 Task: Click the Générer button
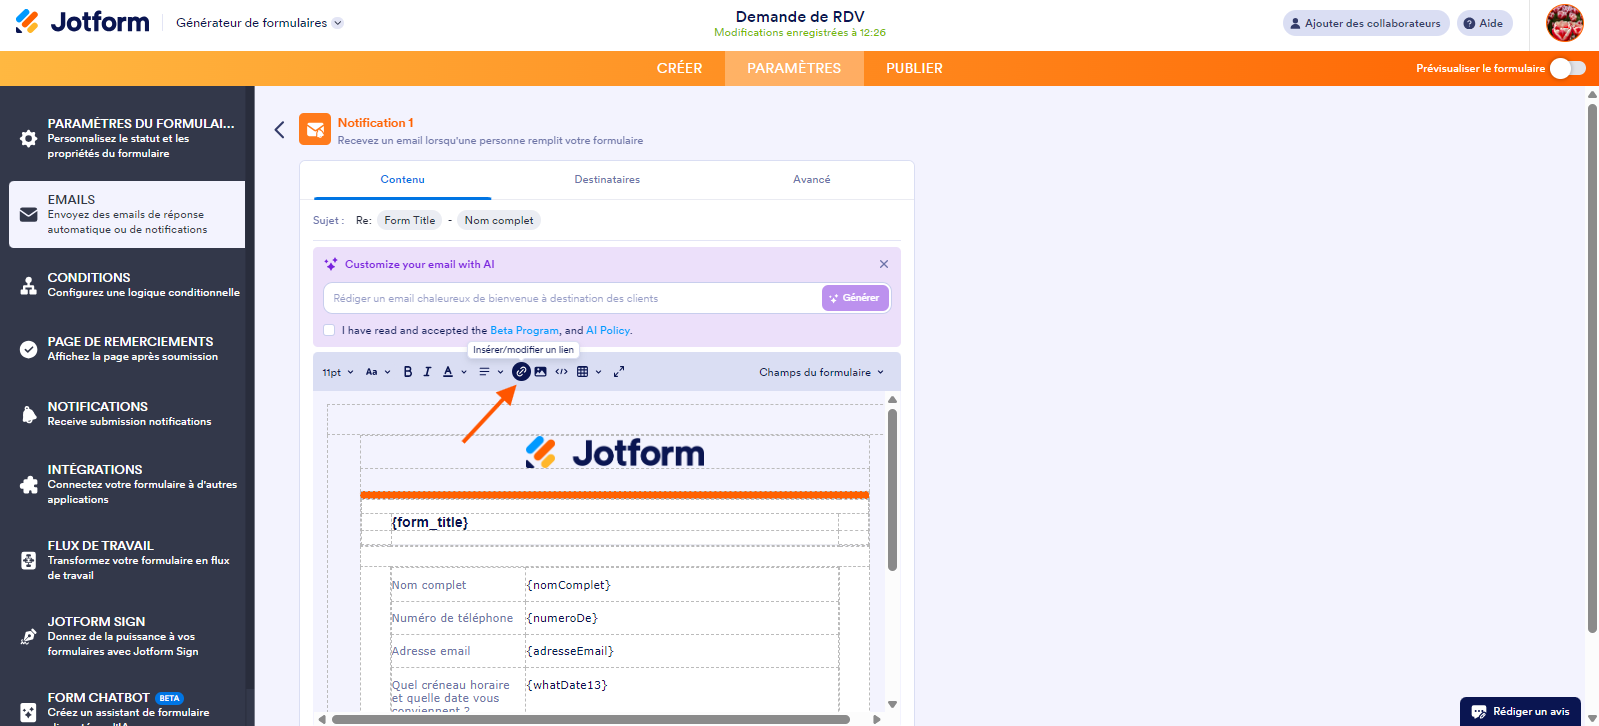(855, 298)
